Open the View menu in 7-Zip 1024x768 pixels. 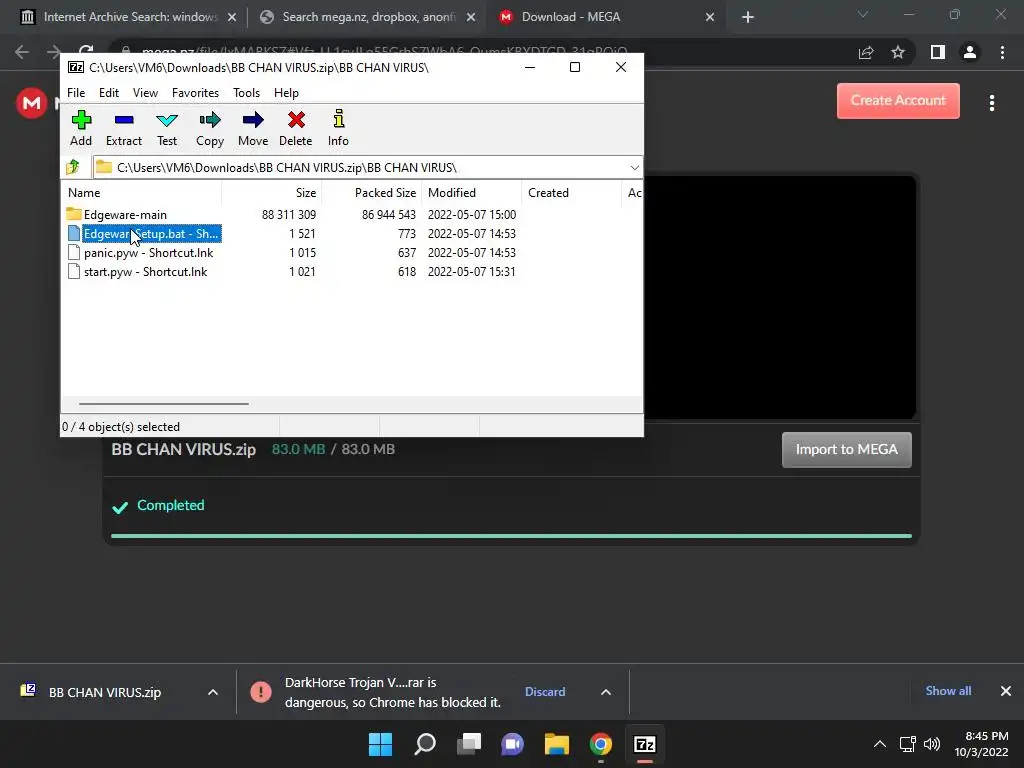pyautogui.click(x=145, y=93)
